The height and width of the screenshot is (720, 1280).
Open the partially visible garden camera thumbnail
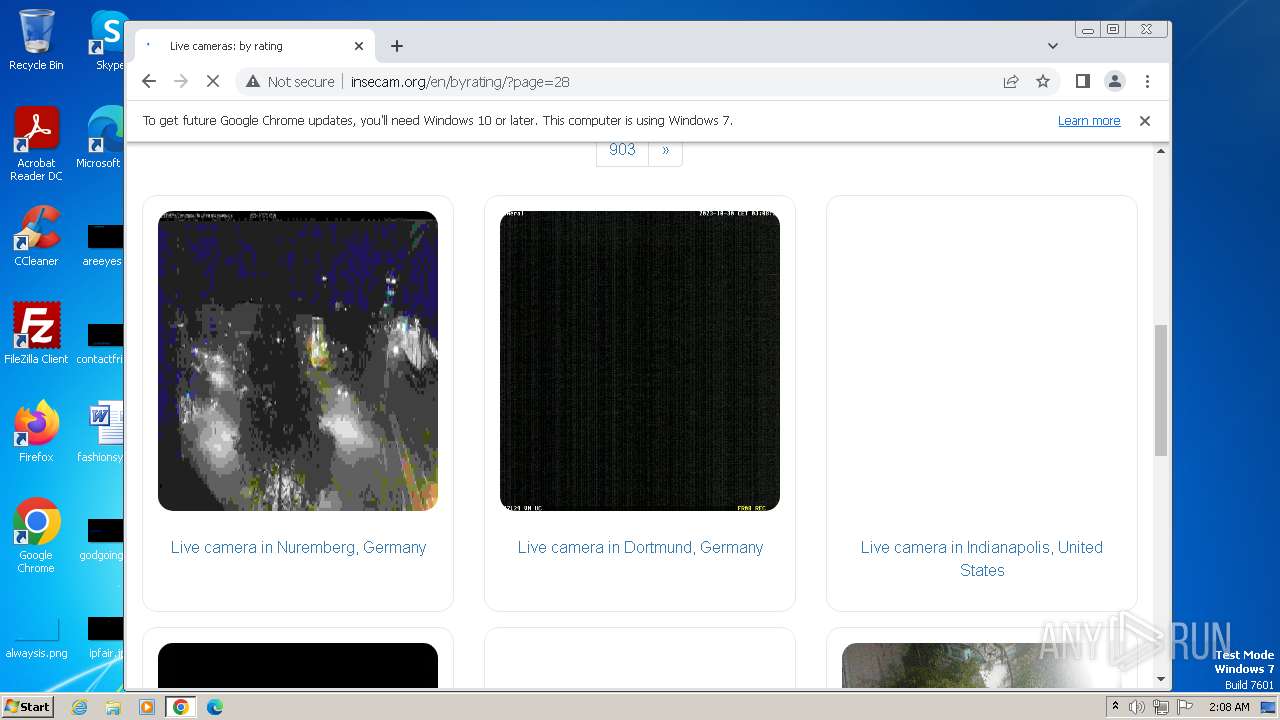click(982, 665)
